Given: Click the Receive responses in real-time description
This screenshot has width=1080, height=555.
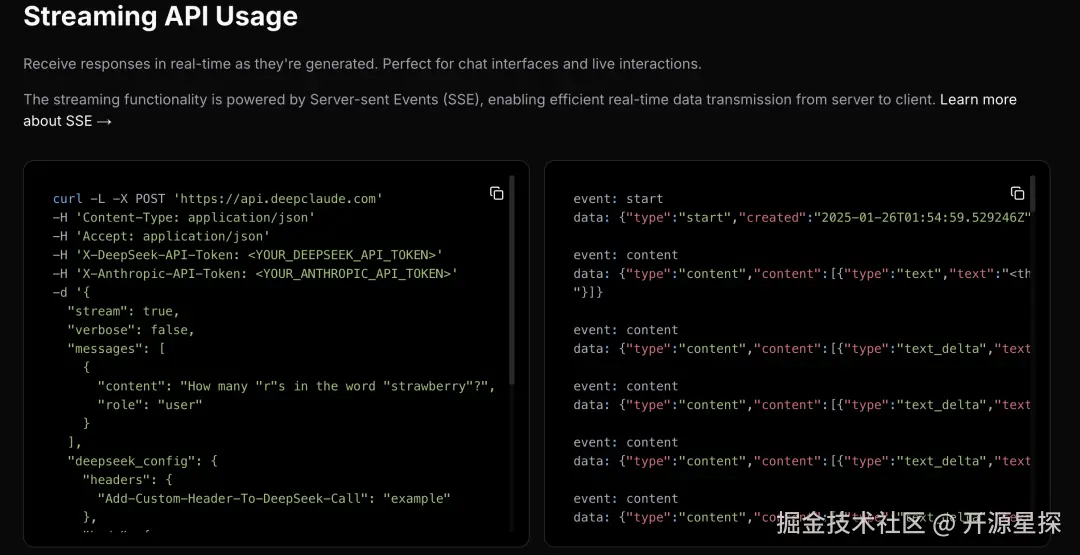Looking at the screenshot, I should tap(362, 64).
